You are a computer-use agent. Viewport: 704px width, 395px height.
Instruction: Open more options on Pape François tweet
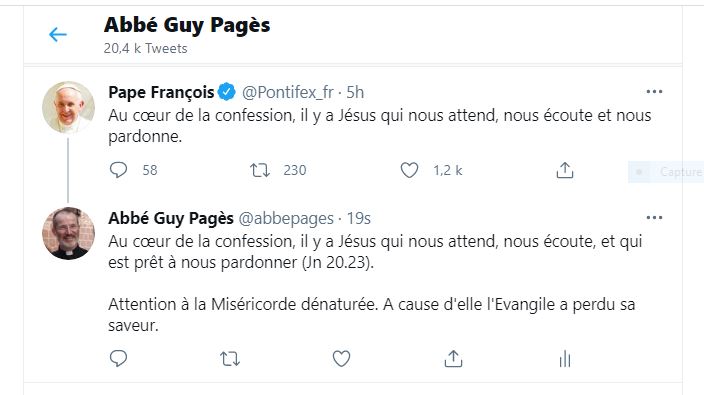click(x=654, y=92)
